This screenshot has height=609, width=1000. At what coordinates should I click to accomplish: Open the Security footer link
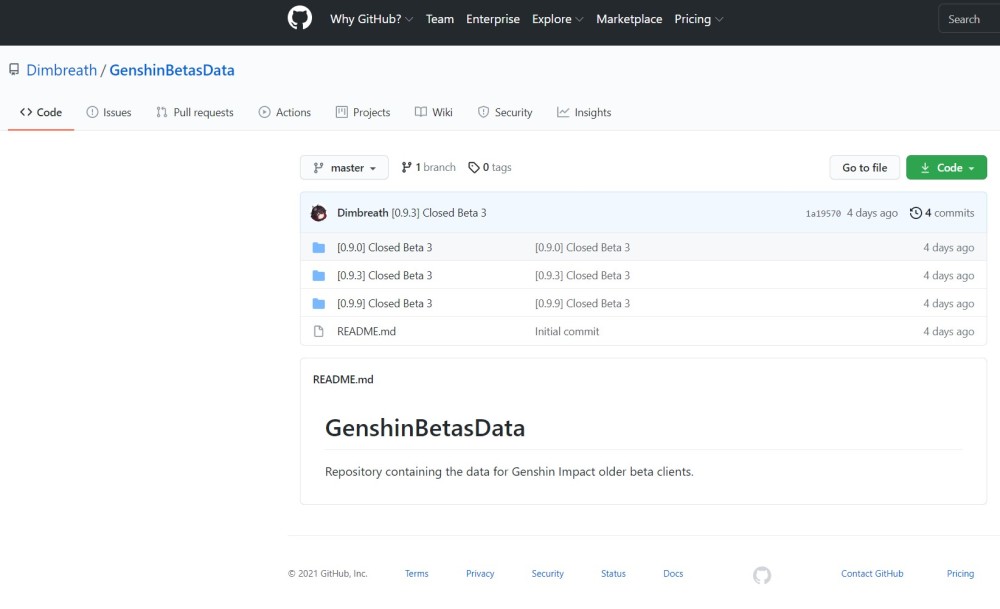point(548,574)
